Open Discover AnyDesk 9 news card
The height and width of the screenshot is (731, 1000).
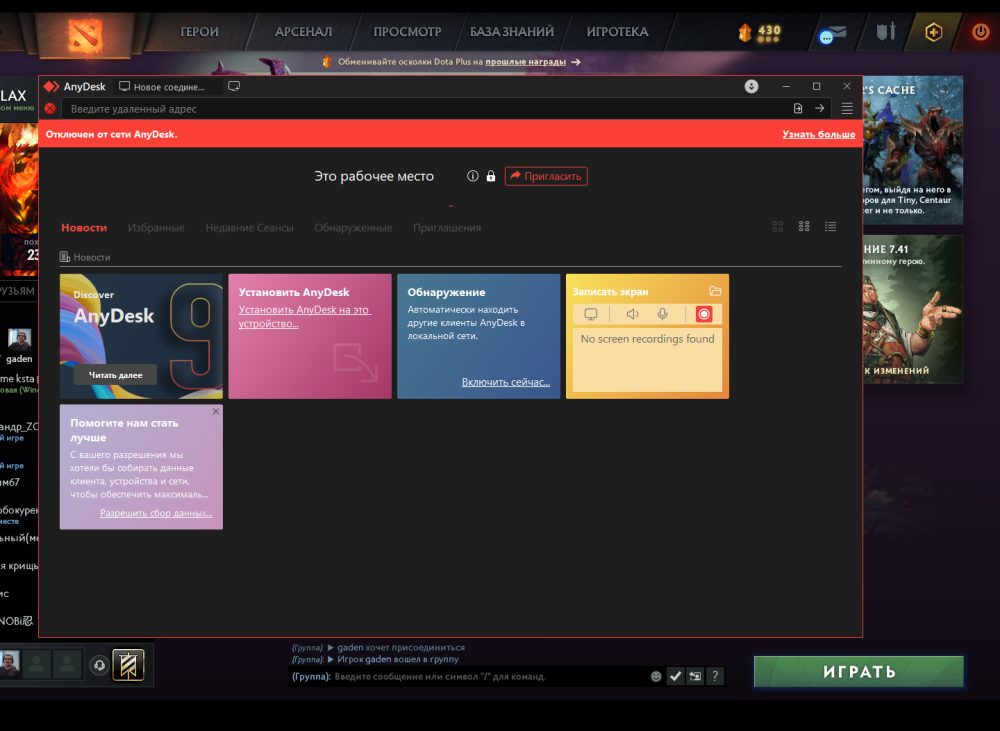142,336
